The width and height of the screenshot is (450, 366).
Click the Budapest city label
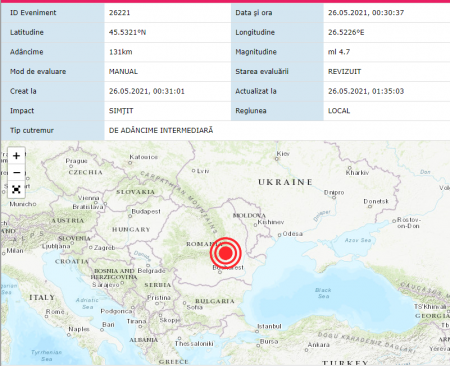tap(146, 211)
